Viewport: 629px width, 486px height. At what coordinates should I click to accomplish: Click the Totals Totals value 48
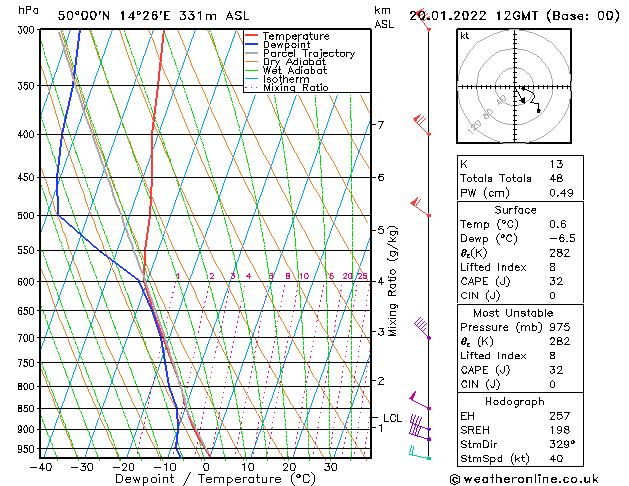click(556, 178)
